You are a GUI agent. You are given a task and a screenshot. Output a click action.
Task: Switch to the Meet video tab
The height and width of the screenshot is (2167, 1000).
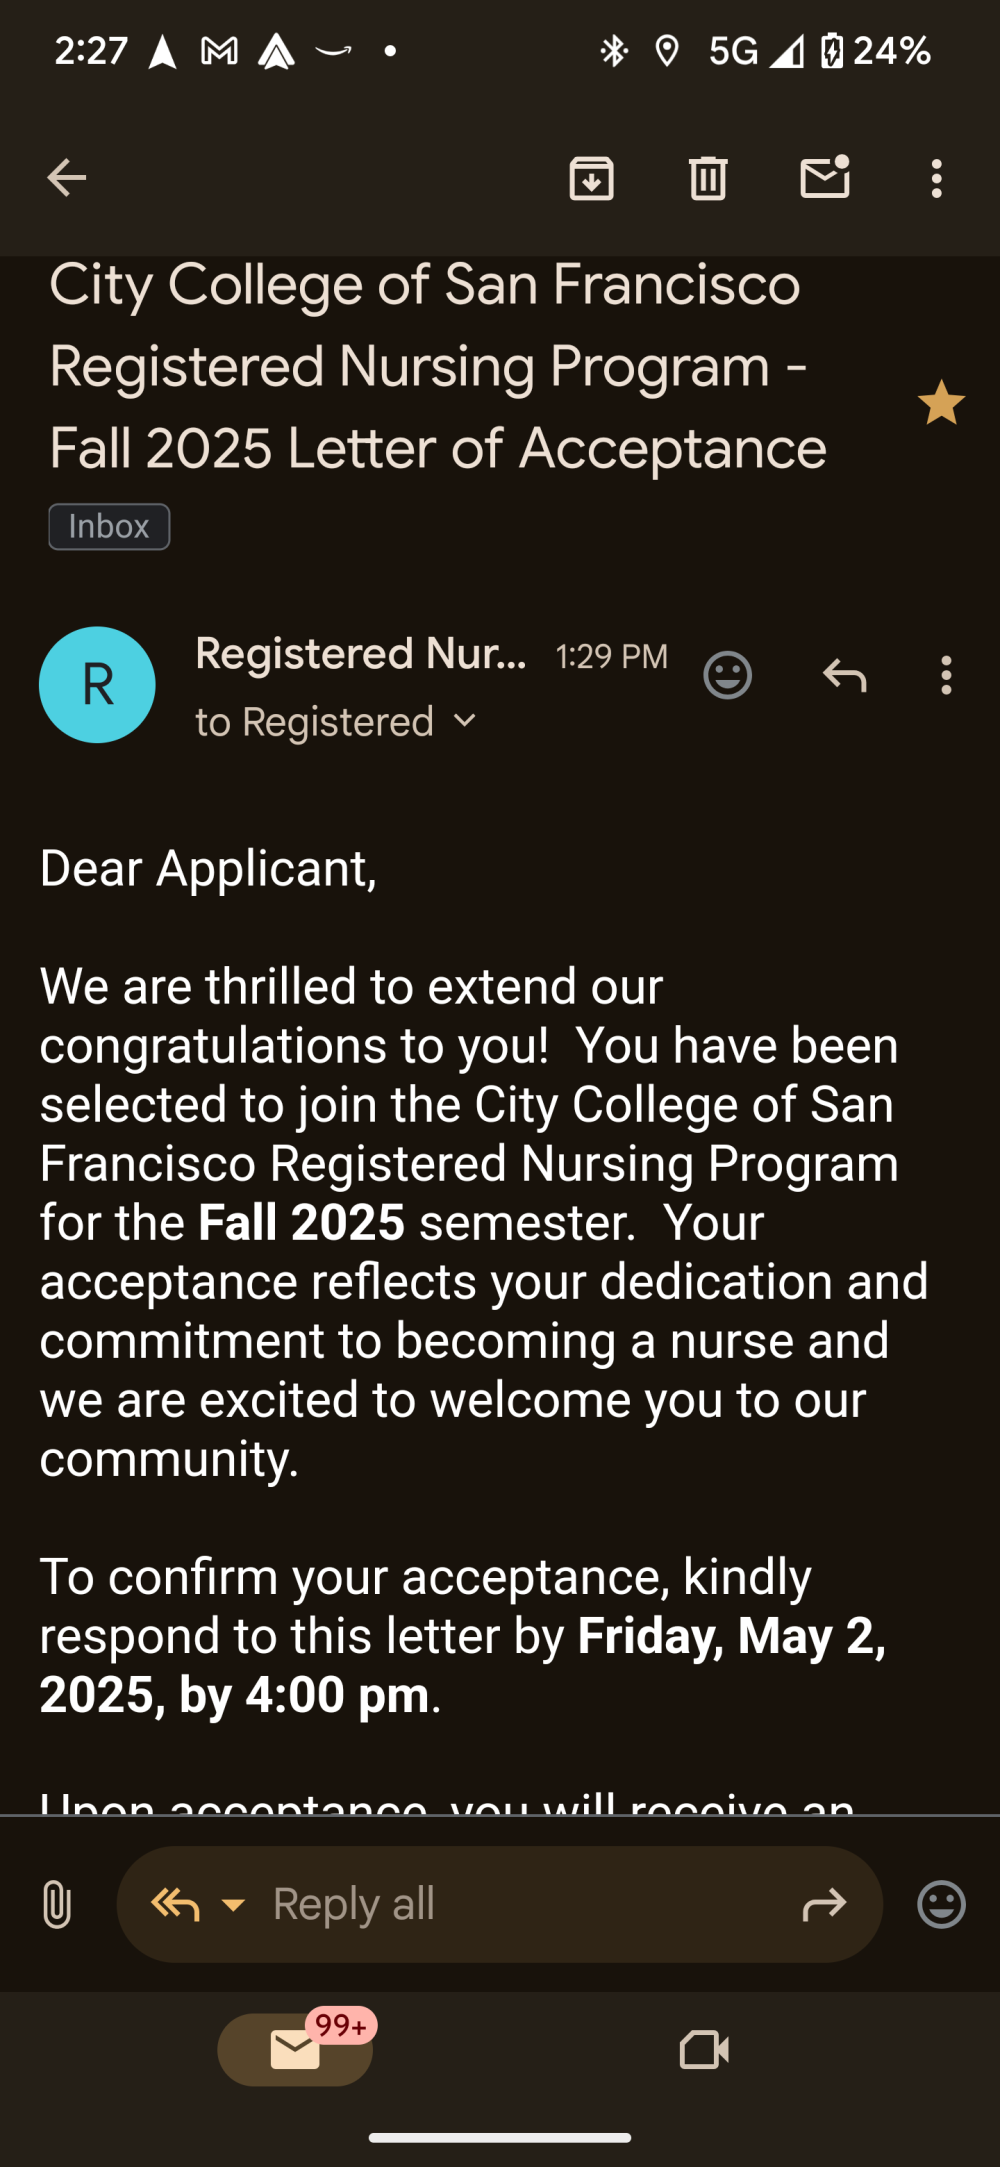tap(704, 2050)
